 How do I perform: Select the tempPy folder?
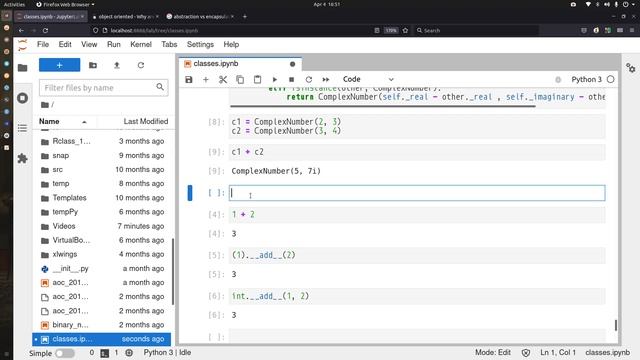click(x=103, y=212)
